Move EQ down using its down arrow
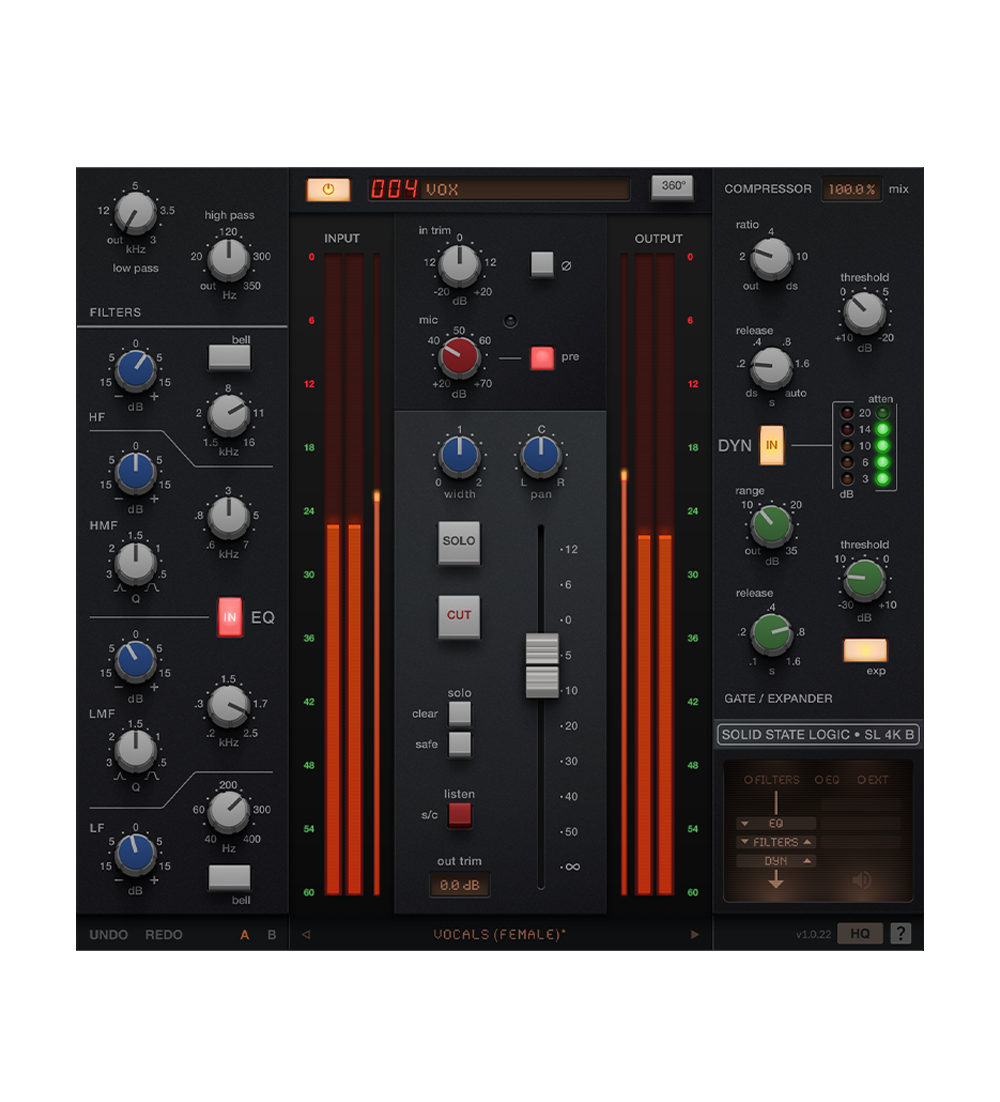Image resolution: width=1000 pixels, height=1102 pixels. 744,824
